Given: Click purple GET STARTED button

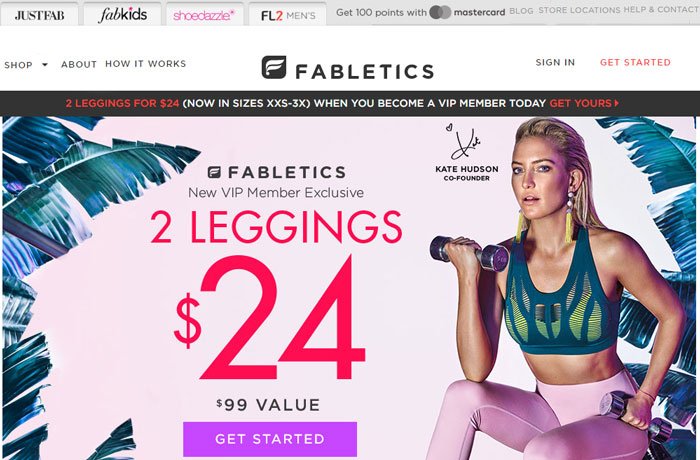Looking at the screenshot, I should coord(270,439).
